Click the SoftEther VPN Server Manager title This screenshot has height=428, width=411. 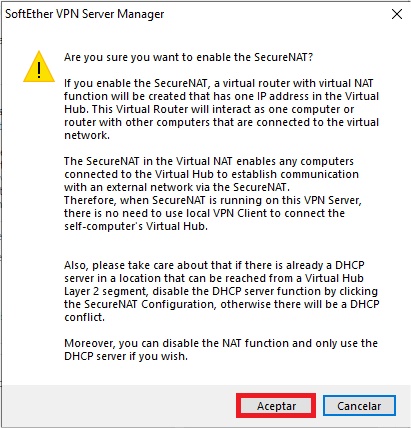pos(85,14)
